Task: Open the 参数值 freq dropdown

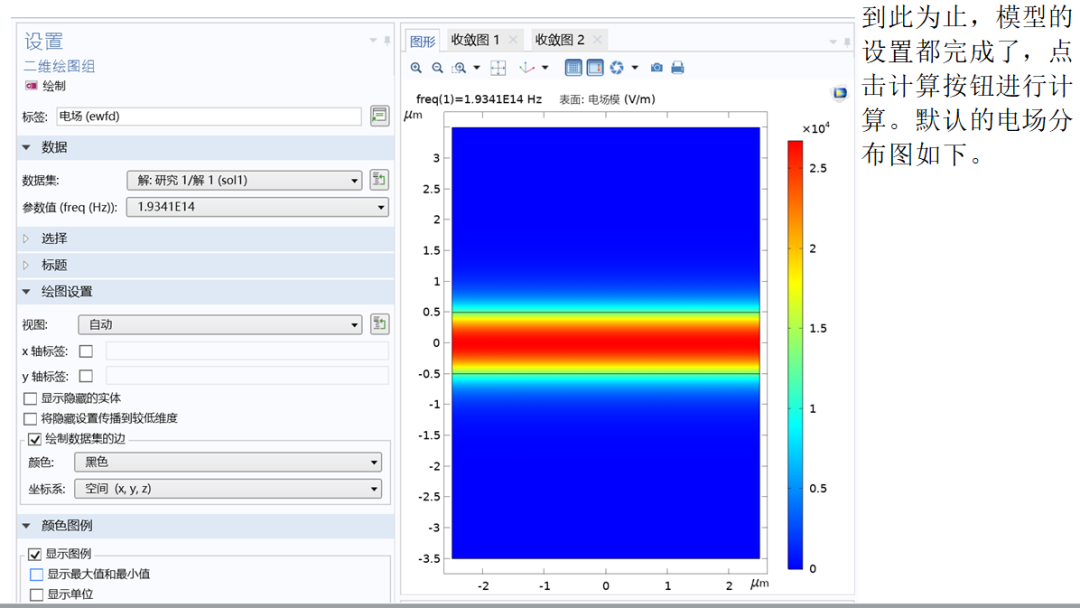Action: 257,207
